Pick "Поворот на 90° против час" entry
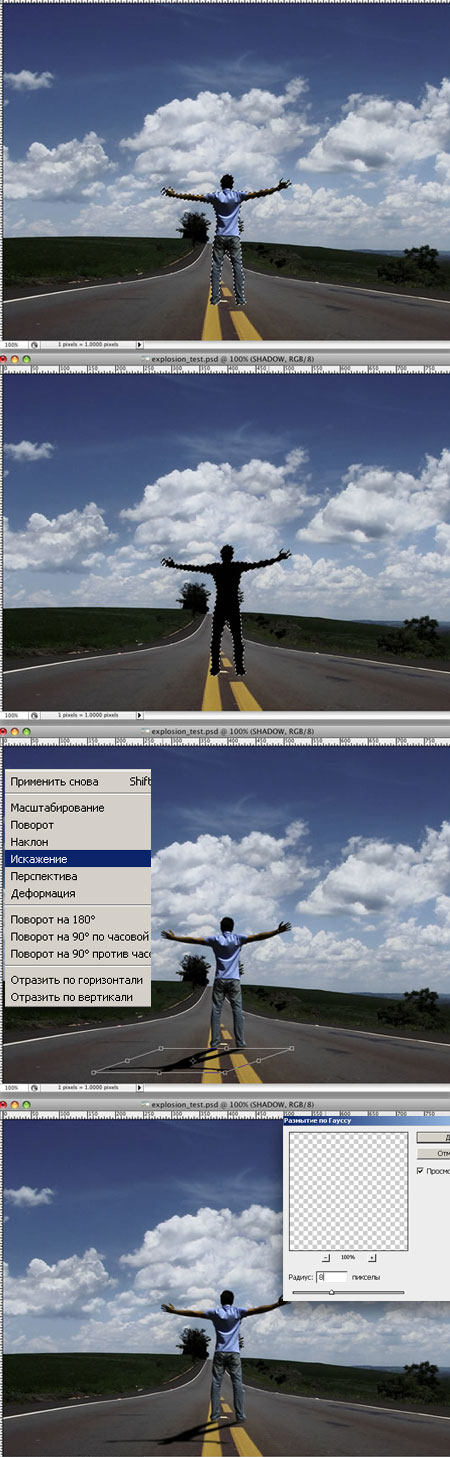The width and height of the screenshot is (450, 1457). [76, 954]
